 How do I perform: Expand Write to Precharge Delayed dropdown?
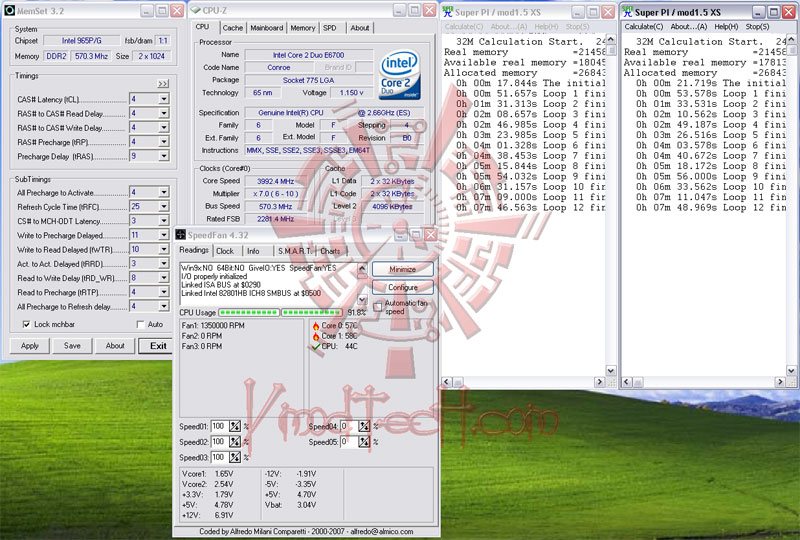coord(163,235)
